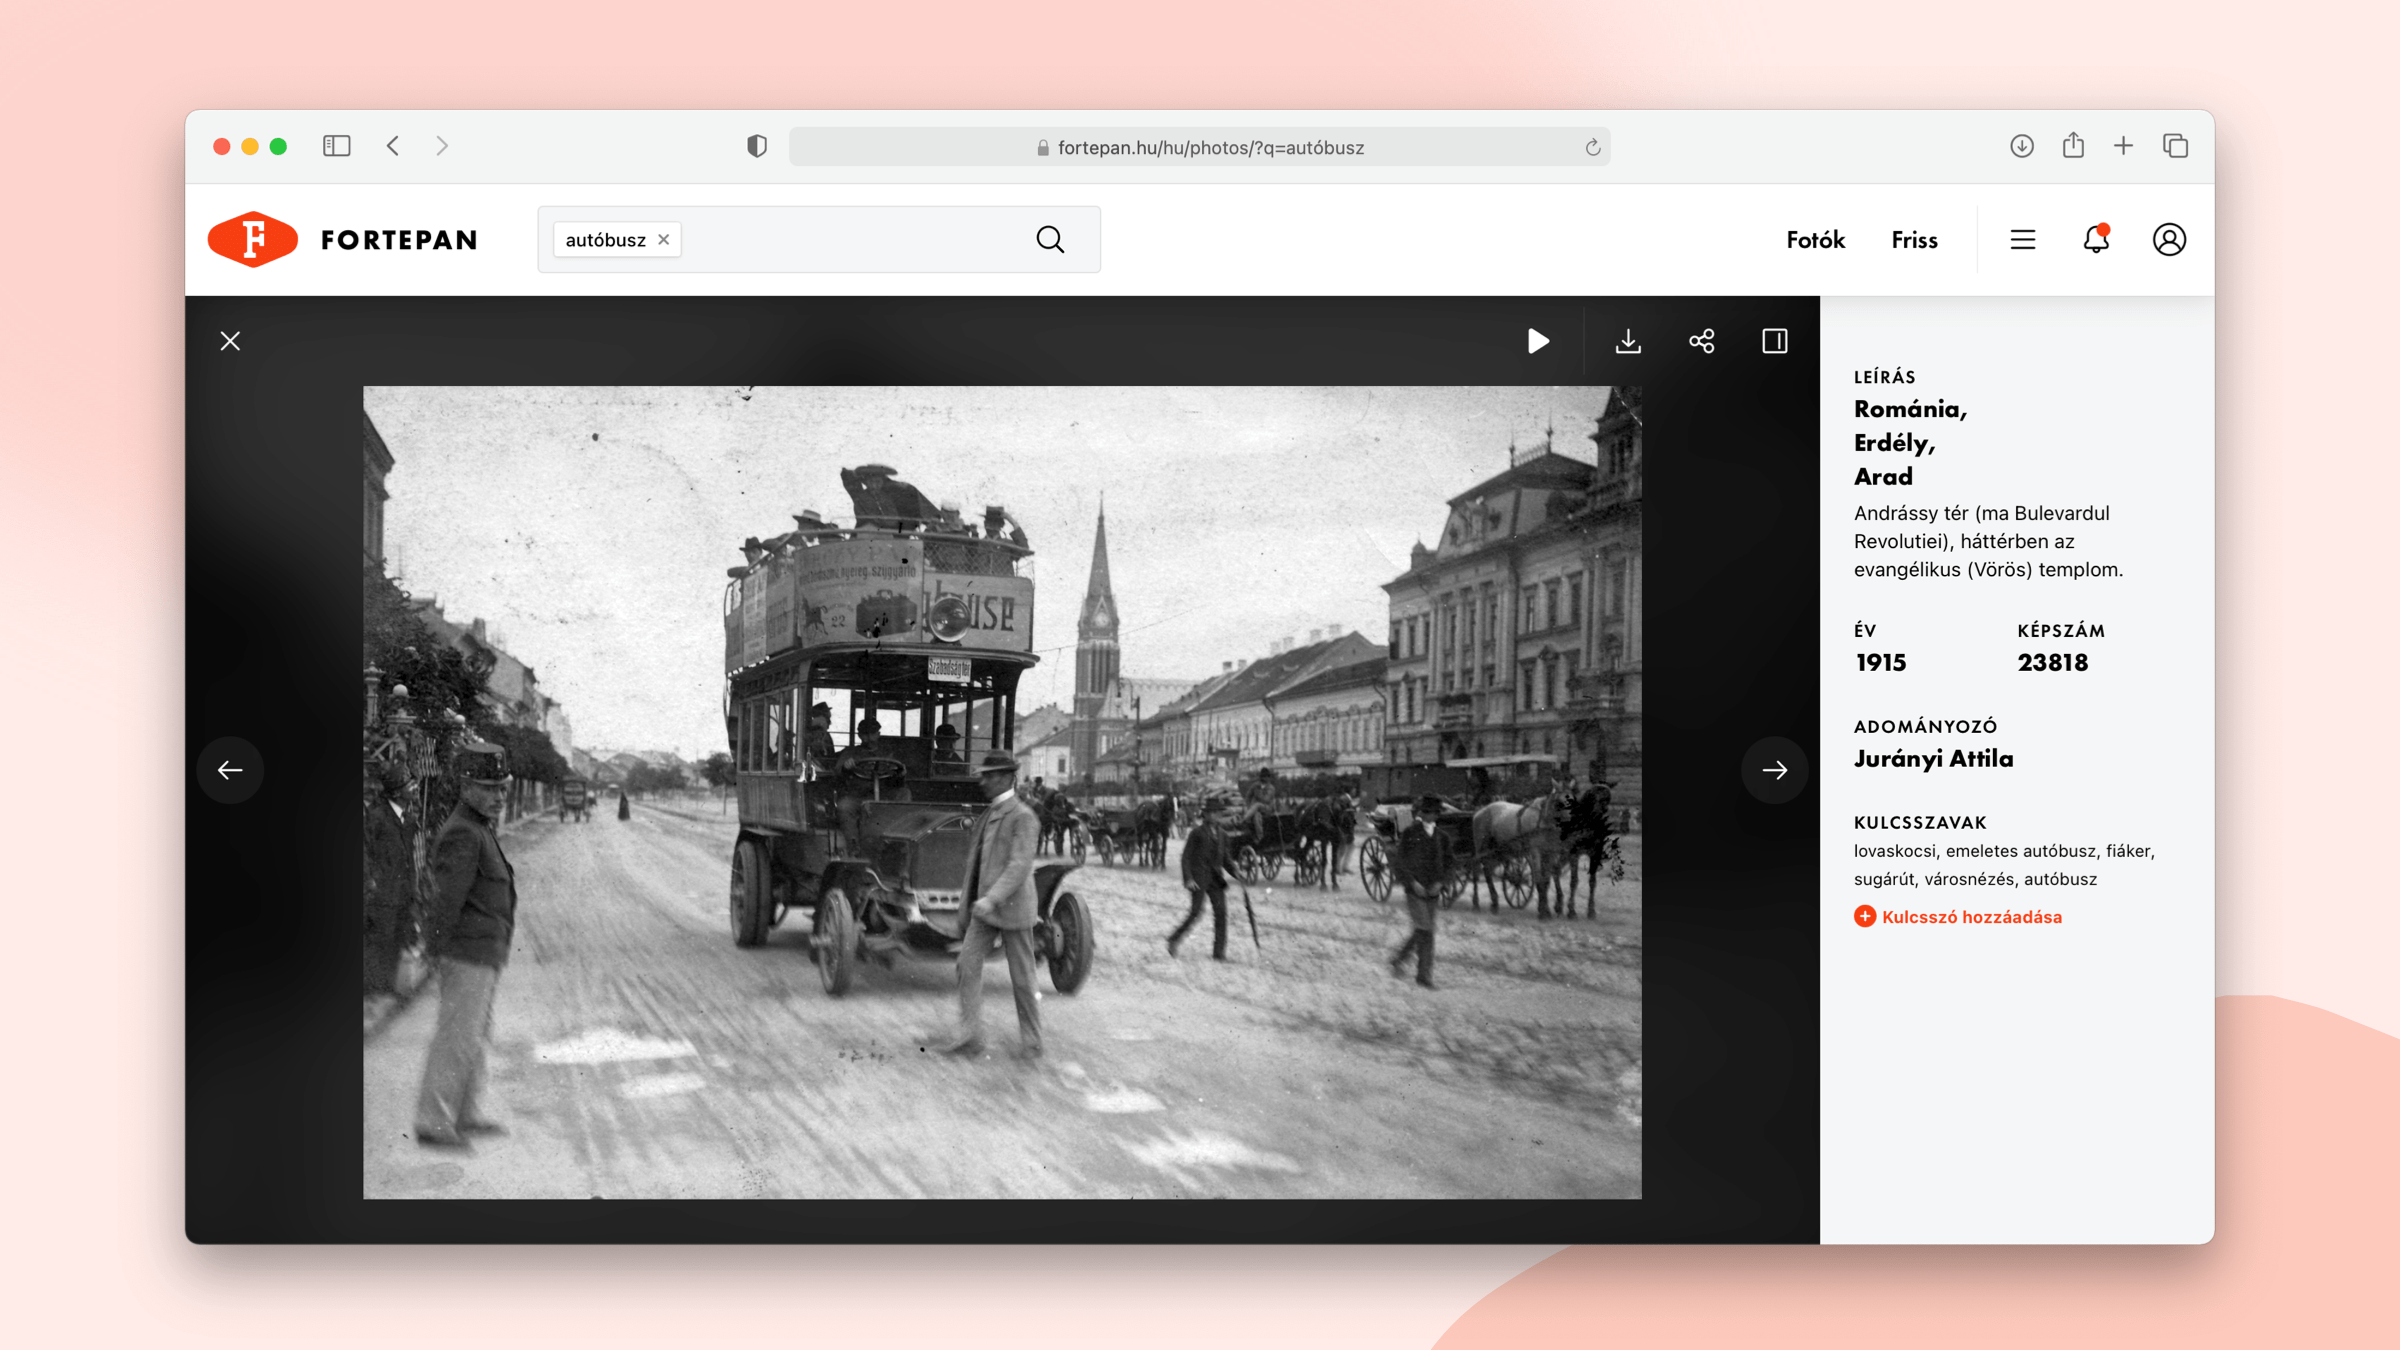Click the historic bus photo
The image size is (2400, 1350).
tap(1002, 792)
